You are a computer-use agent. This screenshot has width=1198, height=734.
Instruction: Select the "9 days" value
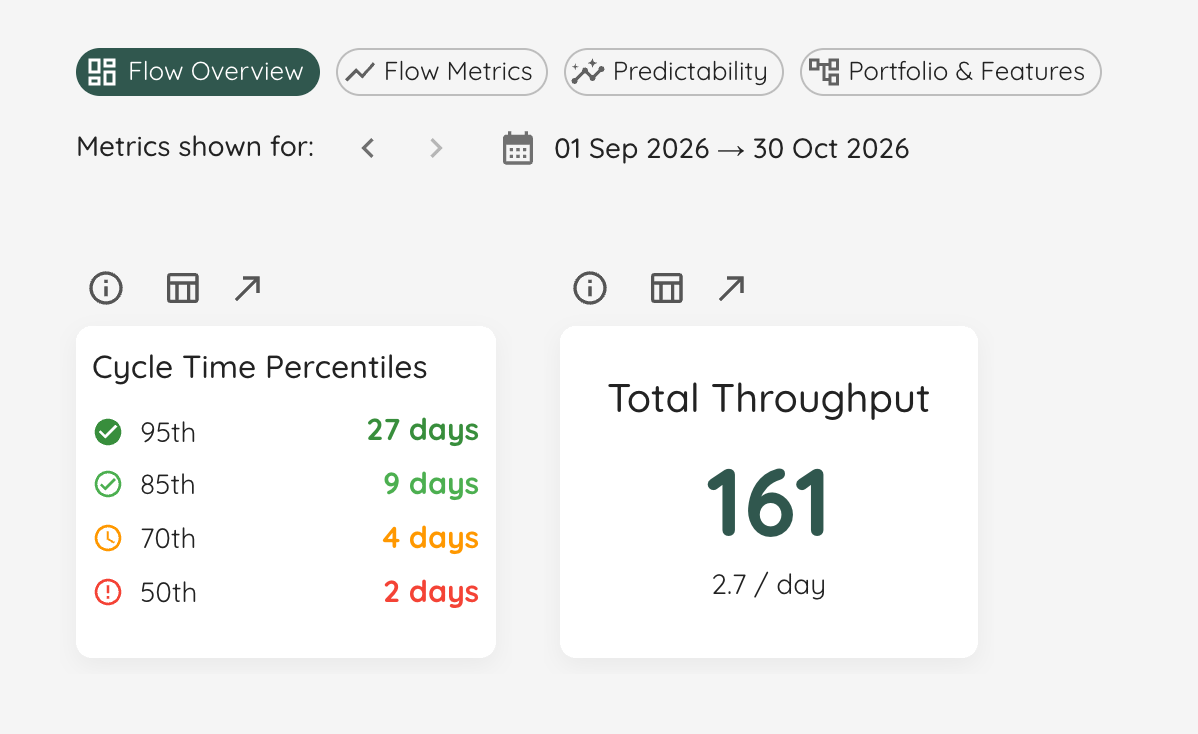coord(431,483)
